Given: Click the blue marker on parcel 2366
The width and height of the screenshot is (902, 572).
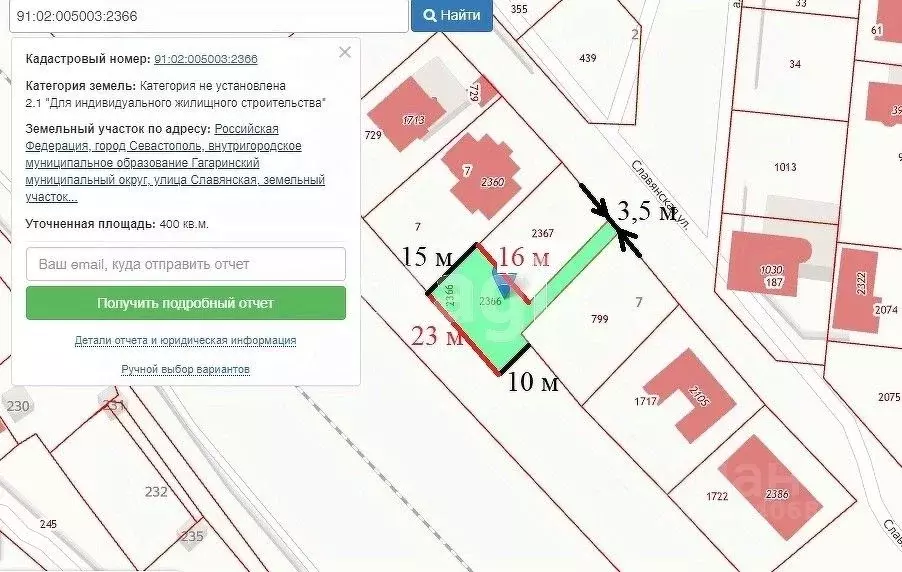Looking at the screenshot, I should [x=506, y=287].
